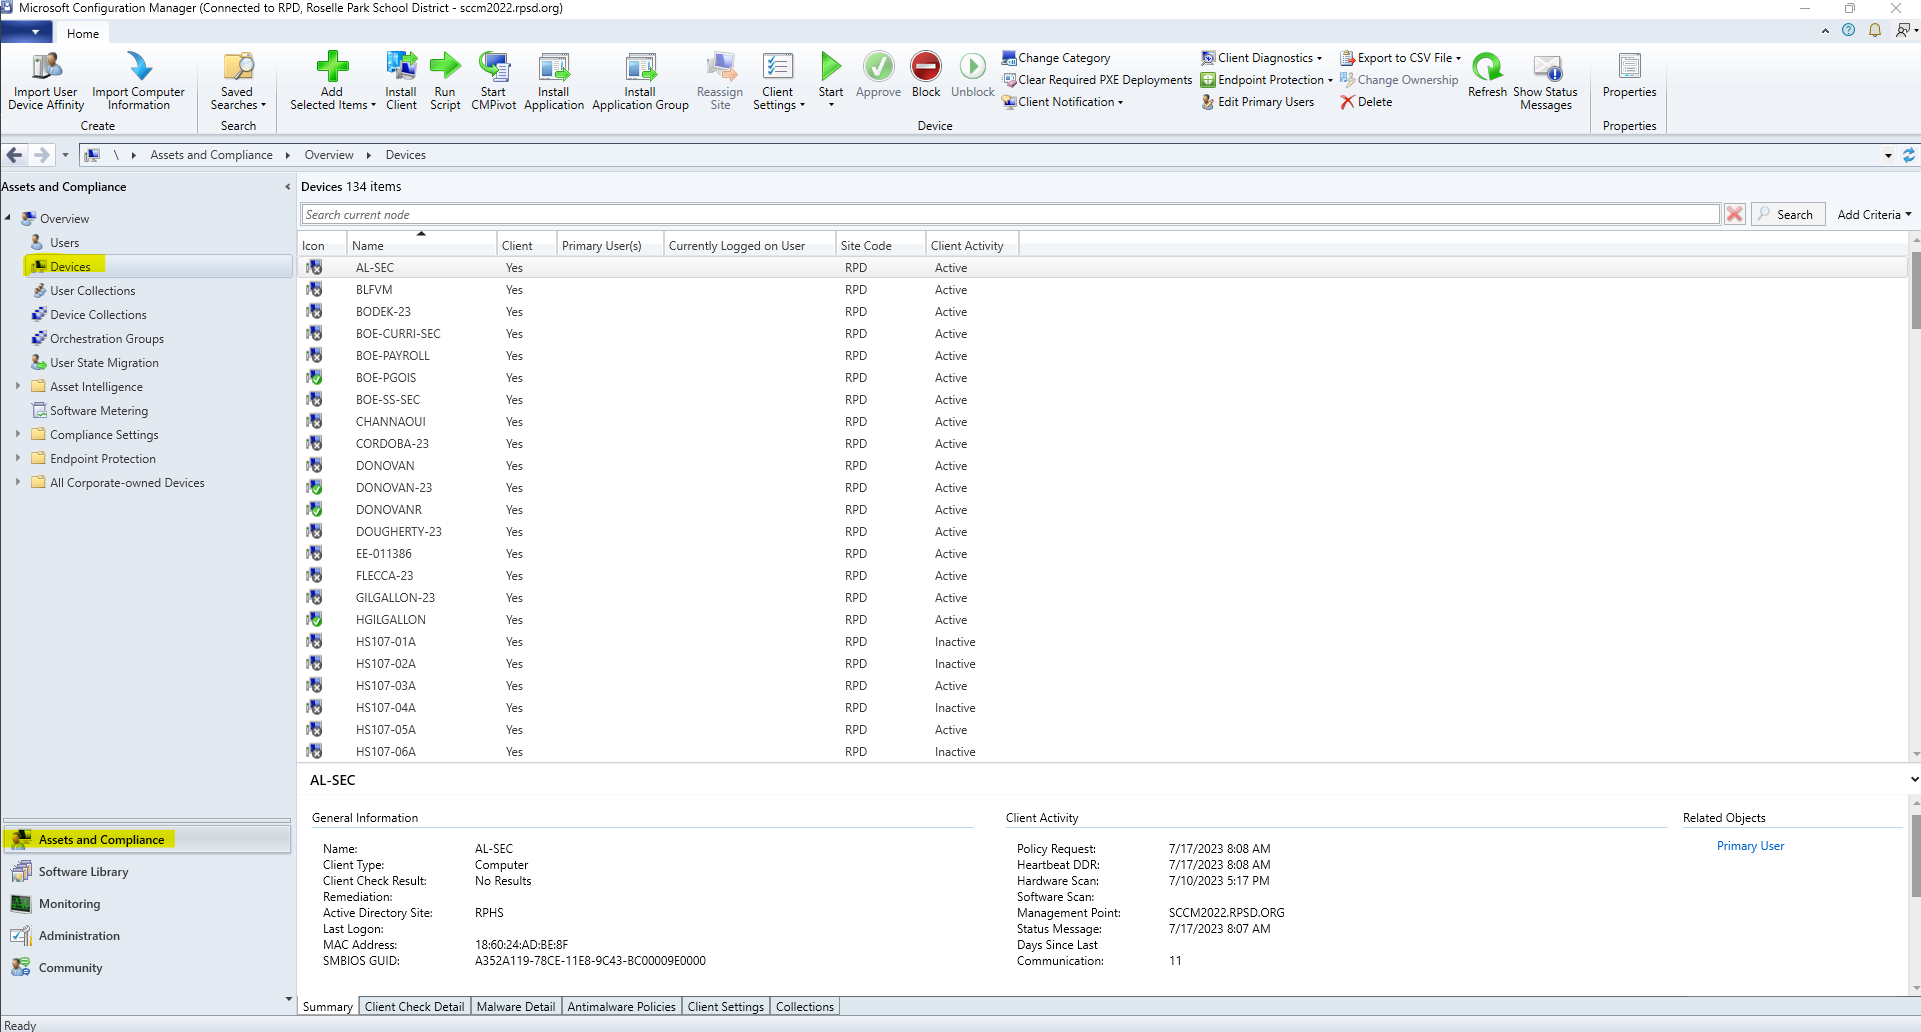
Task: Click Reassign Site icon
Action: tap(720, 67)
